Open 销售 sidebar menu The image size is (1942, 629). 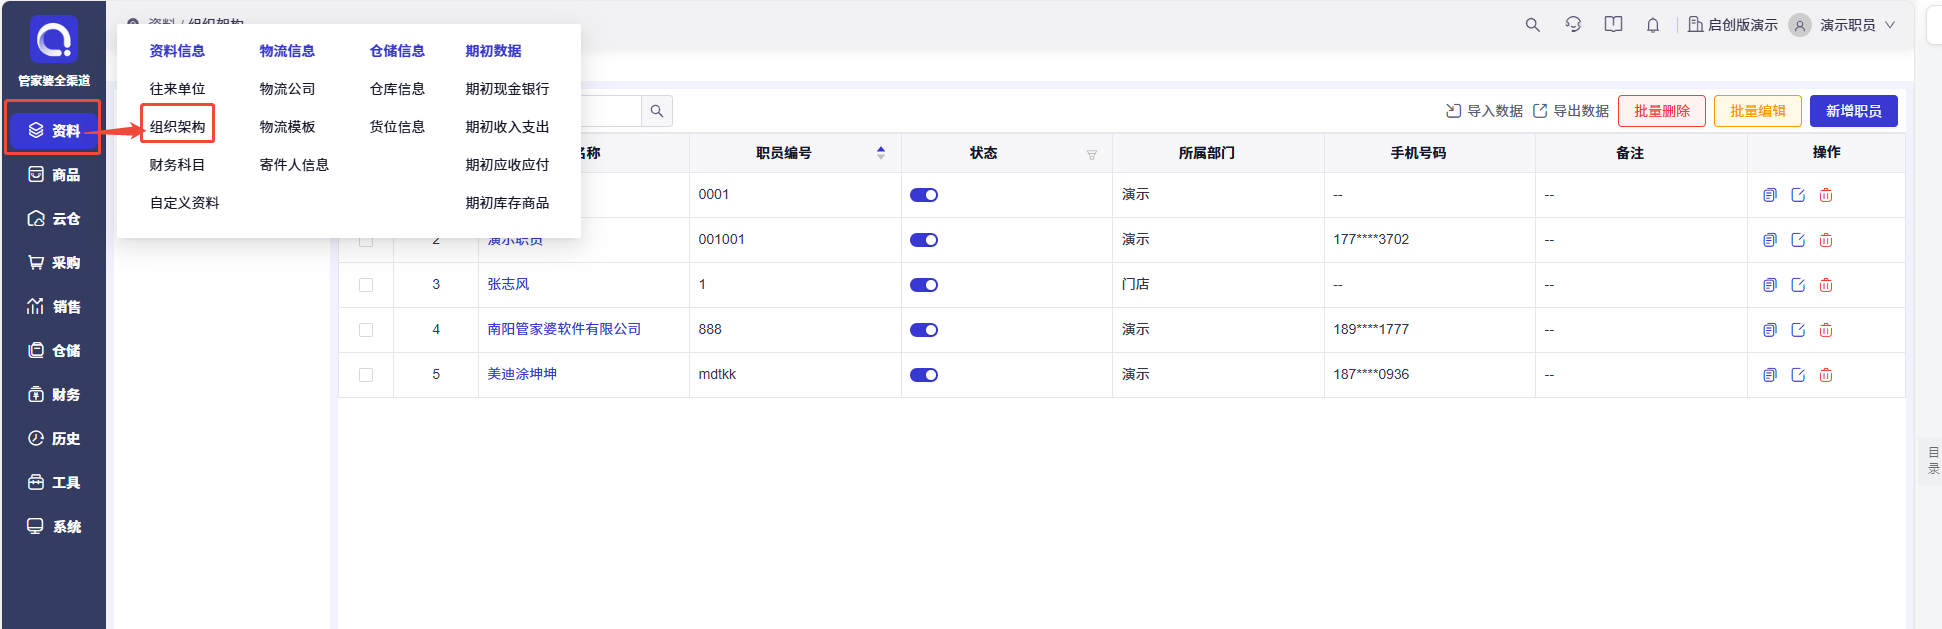click(x=54, y=307)
